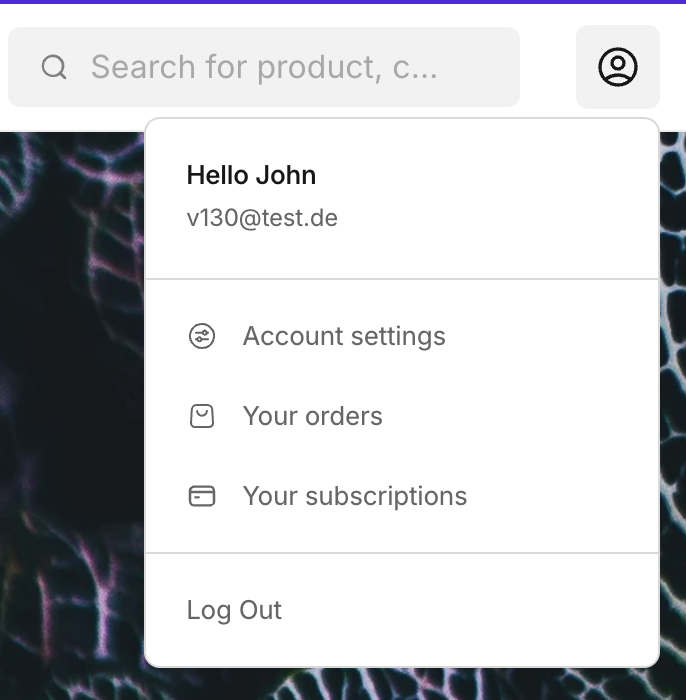Screen dimensions: 686x700
Task: Log Out of the account
Action: pyautogui.click(x=234, y=610)
